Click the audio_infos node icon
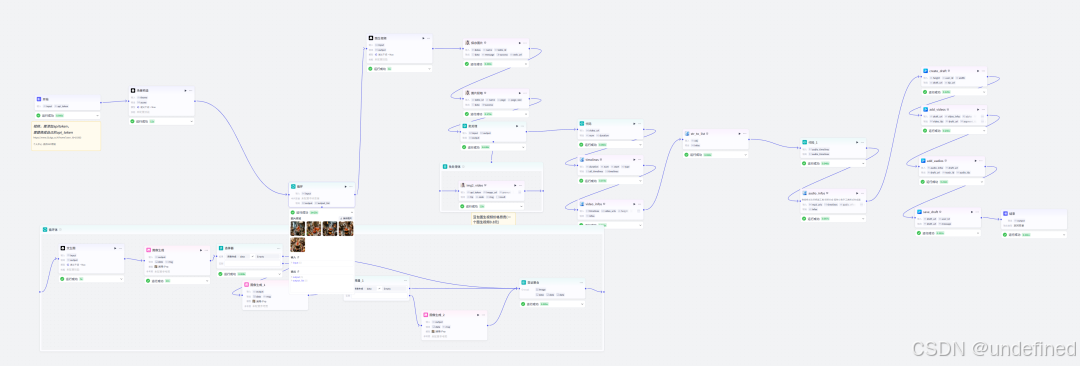 point(804,193)
